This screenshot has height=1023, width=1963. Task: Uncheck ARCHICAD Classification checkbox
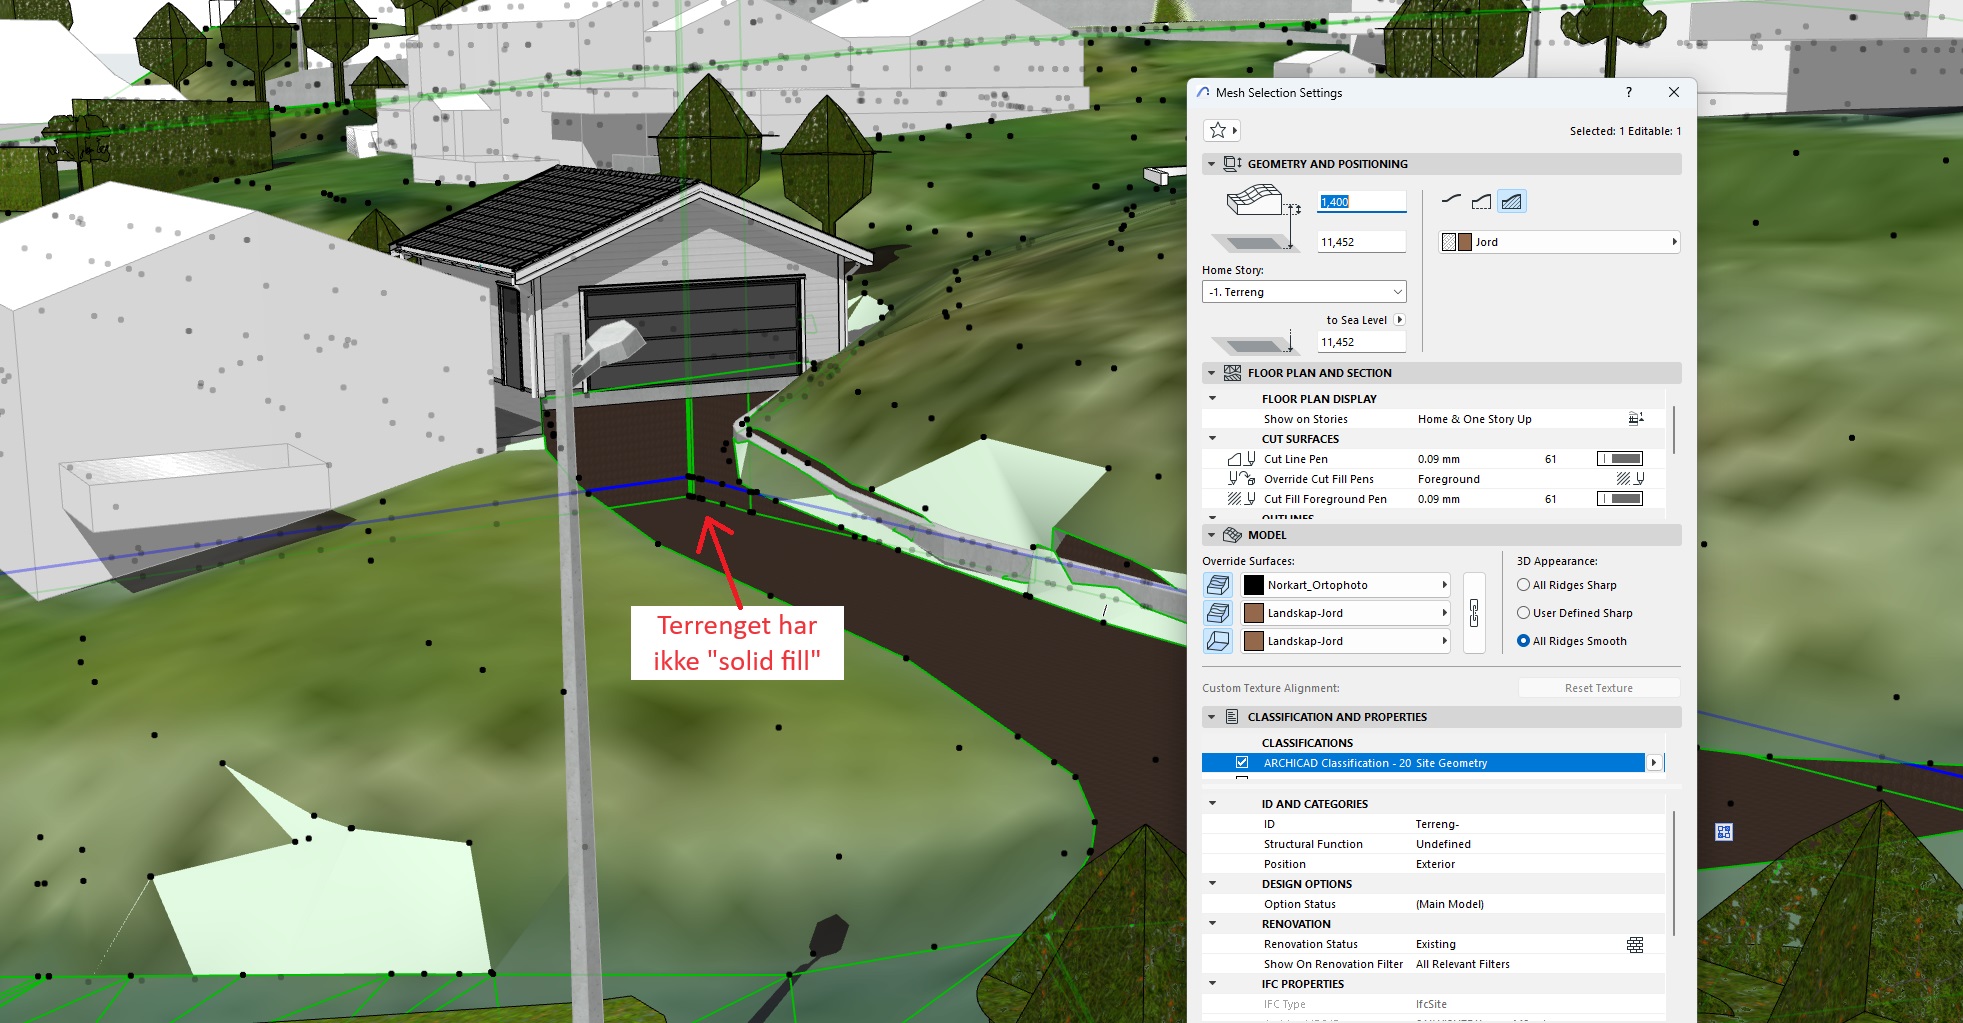click(1242, 763)
